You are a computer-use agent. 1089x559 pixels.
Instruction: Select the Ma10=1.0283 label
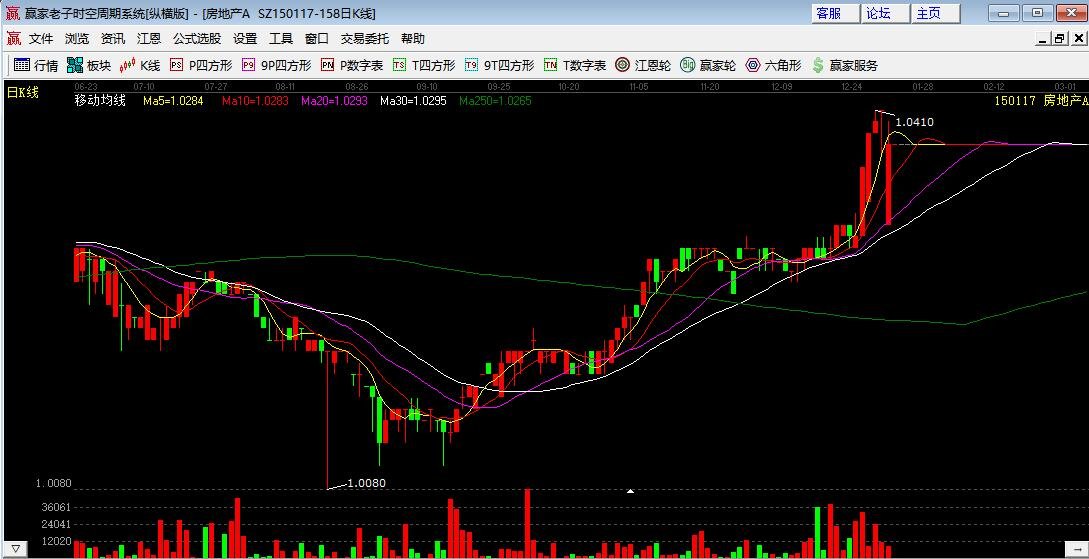click(x=256, y=101)
